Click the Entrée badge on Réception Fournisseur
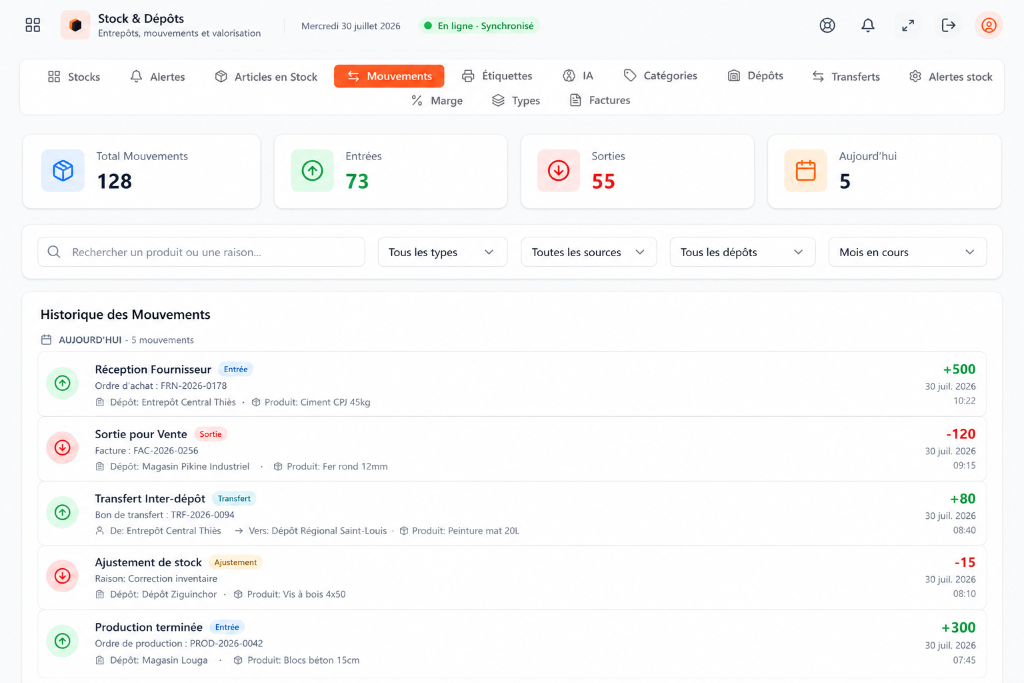 (236, 369)
